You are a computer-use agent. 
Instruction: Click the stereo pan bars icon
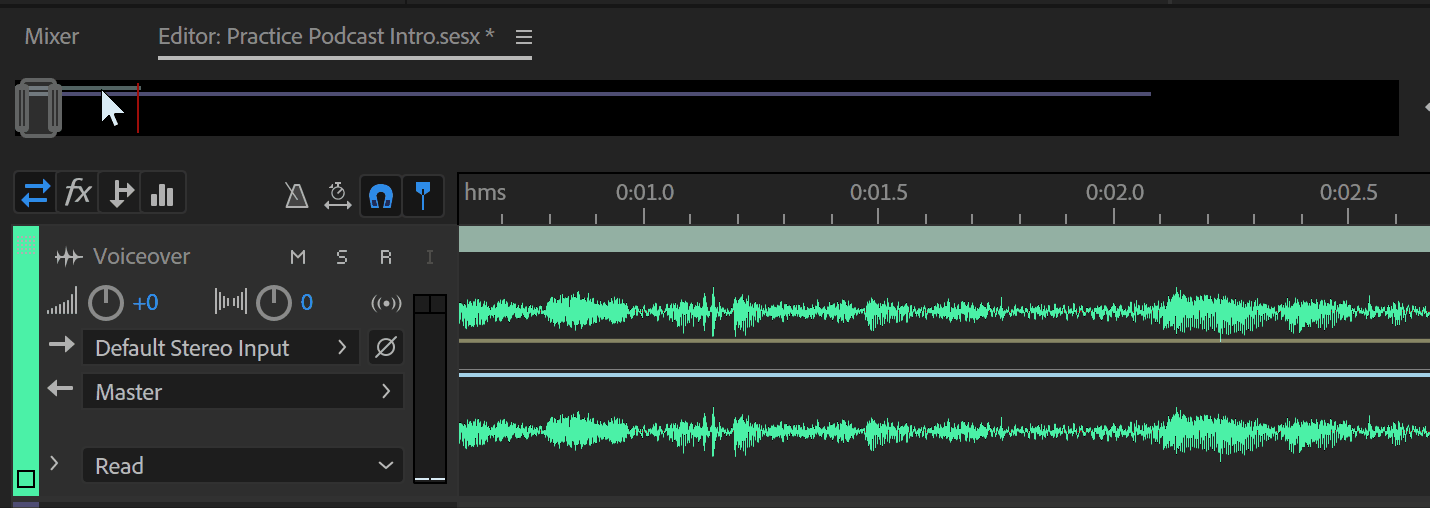point(231,303)
